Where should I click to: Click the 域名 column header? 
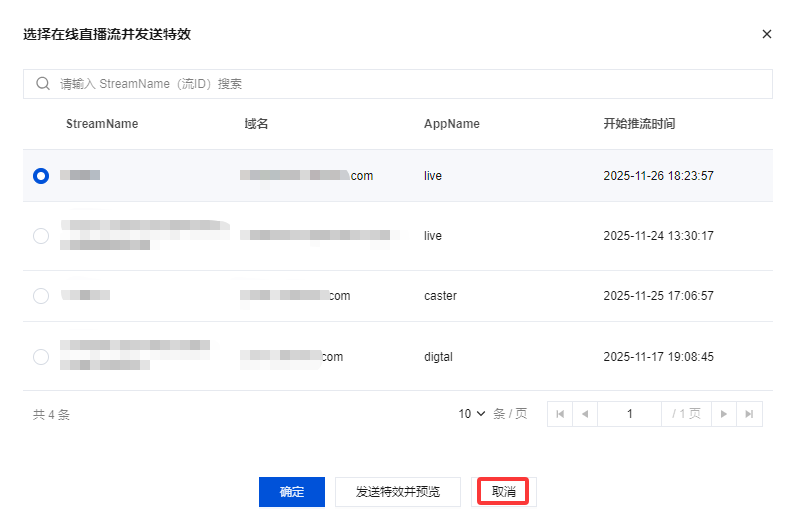(256, 124)
